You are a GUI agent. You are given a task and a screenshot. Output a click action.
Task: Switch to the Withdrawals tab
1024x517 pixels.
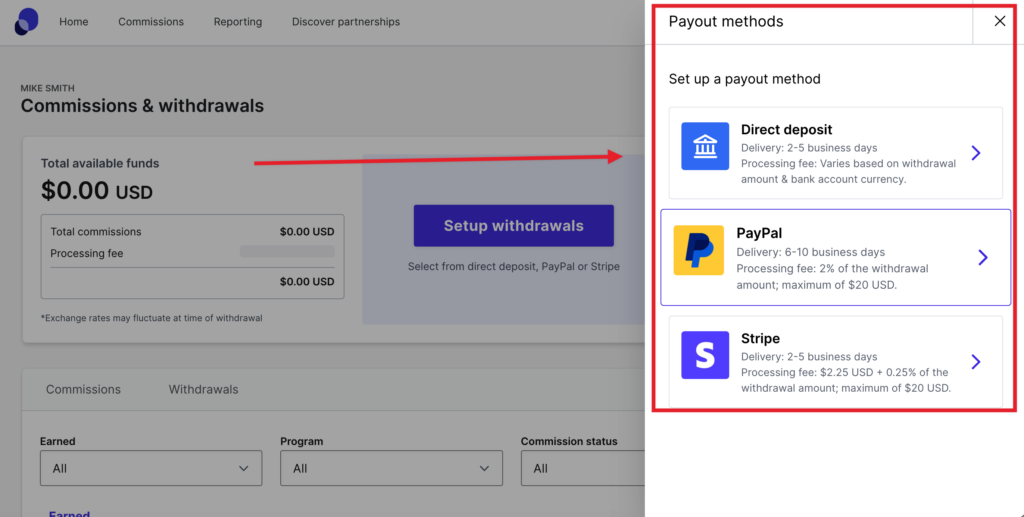point(203,389)
